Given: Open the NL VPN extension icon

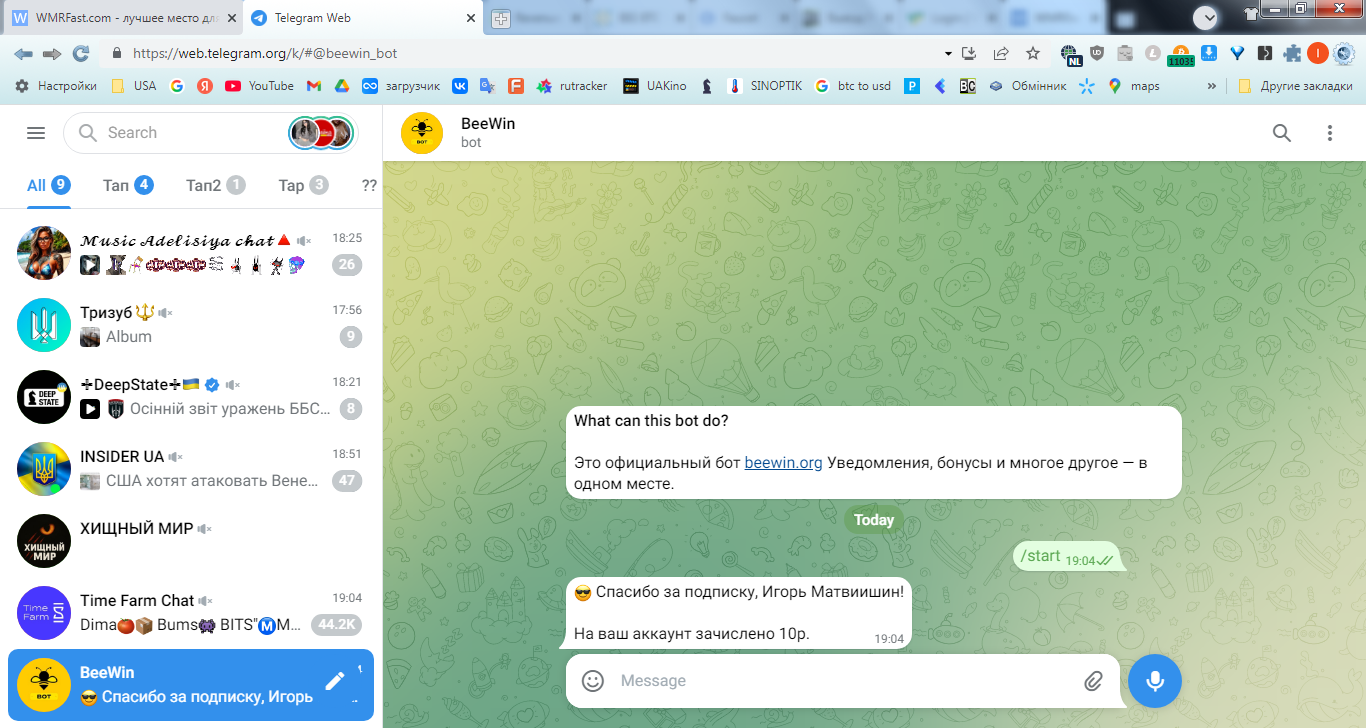Looking at the screenshot, I should click(x=1070, y=54).
